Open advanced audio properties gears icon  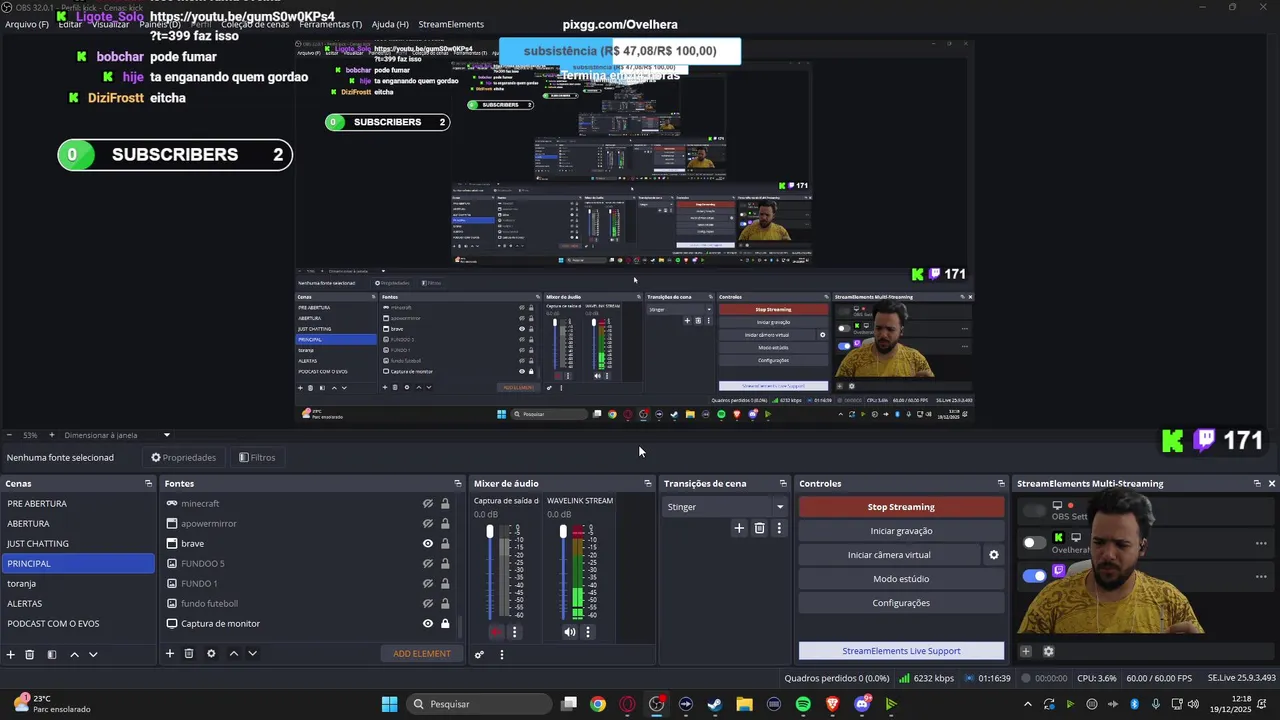point(479,655)
